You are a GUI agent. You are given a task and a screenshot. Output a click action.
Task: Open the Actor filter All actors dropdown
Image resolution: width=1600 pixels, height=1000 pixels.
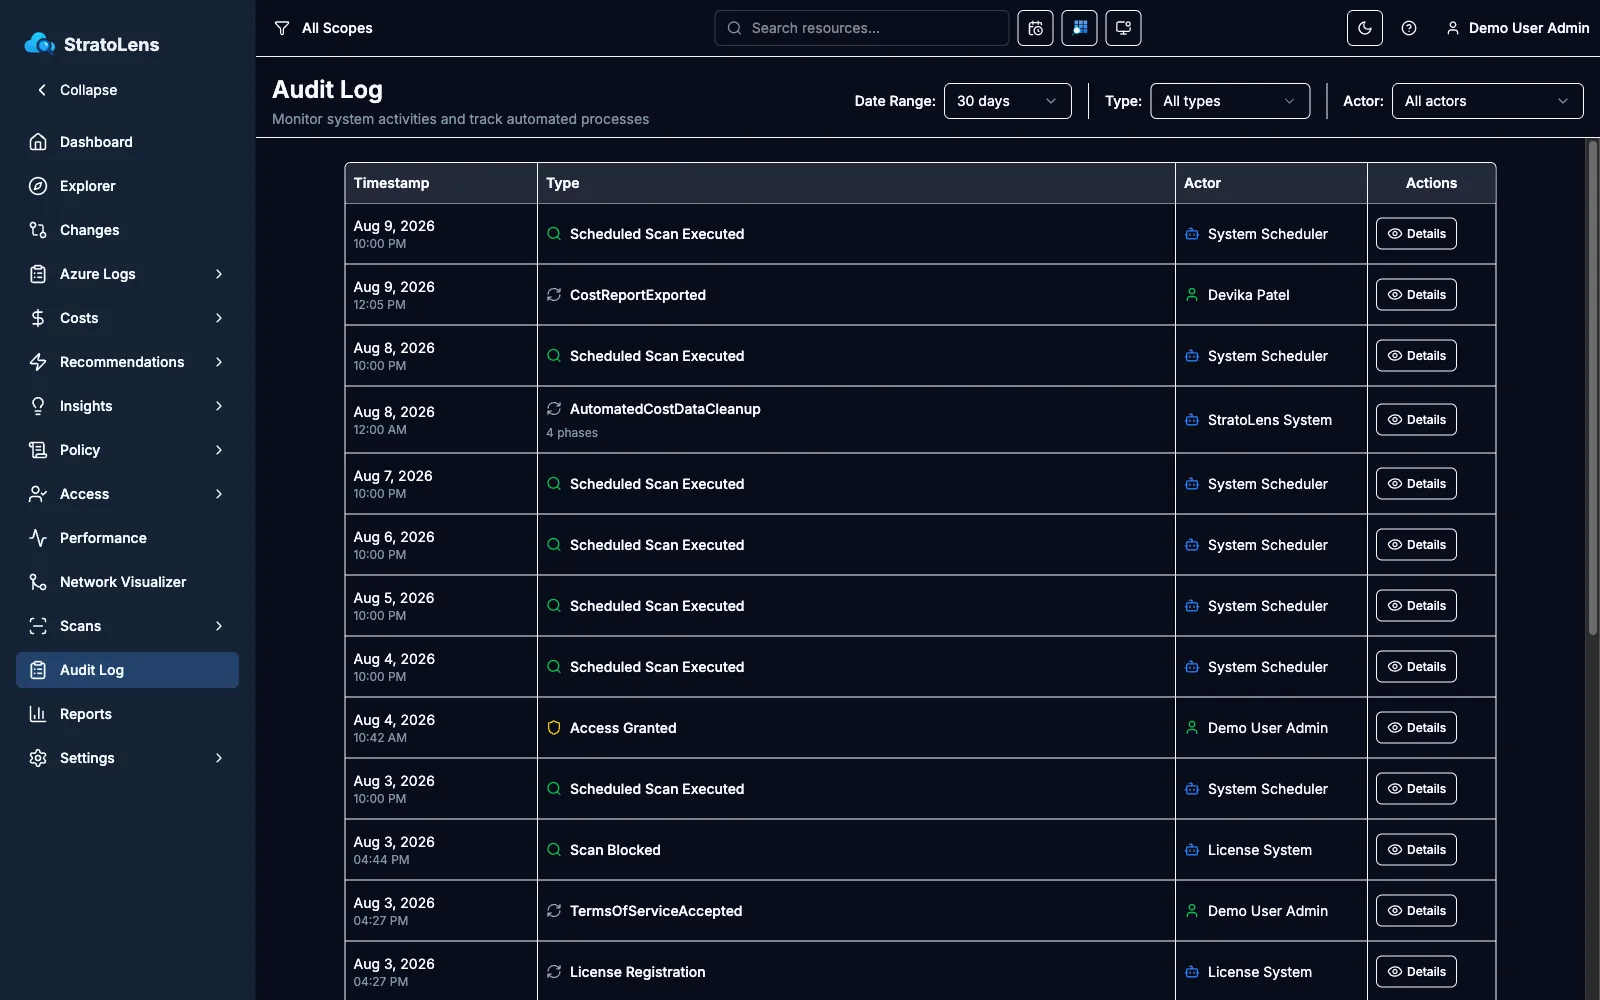(x=1487, y=101)
